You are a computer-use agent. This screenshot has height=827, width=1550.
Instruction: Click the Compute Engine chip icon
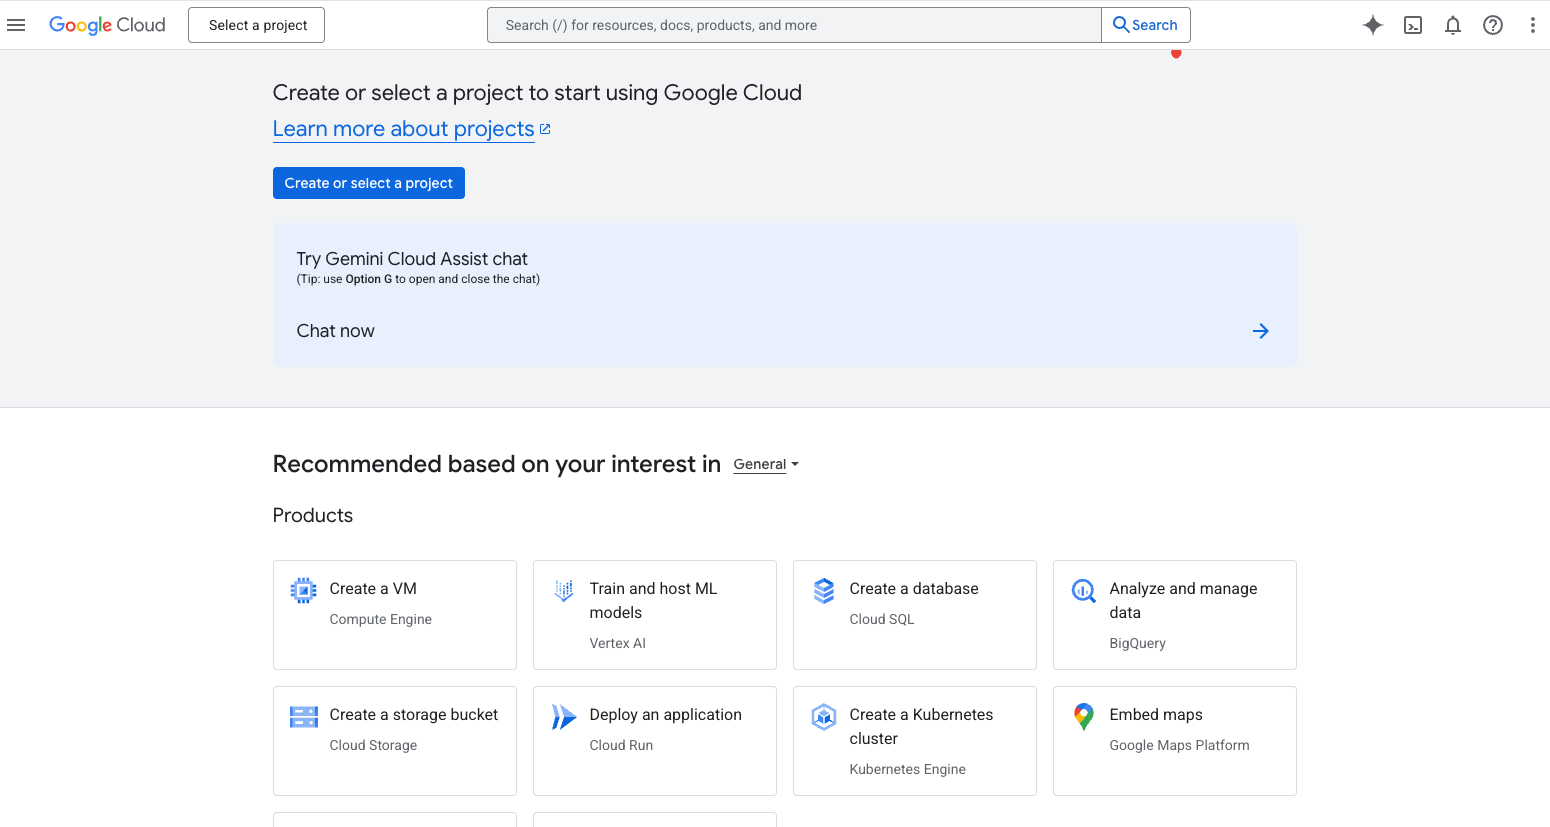coord(303,590)
